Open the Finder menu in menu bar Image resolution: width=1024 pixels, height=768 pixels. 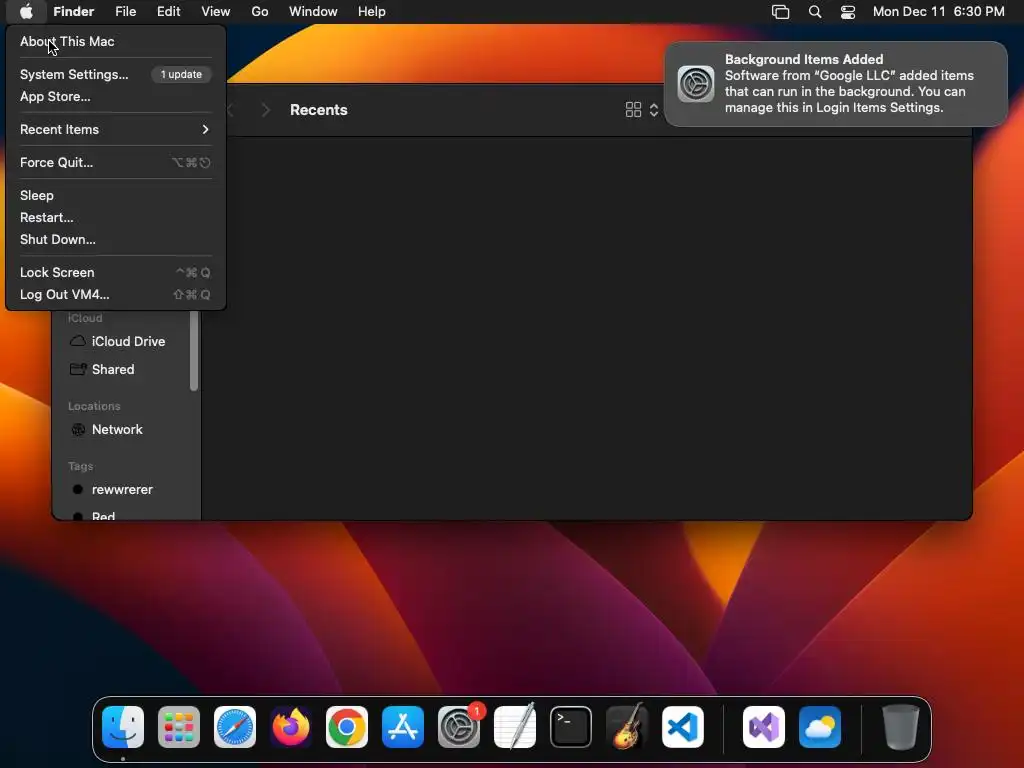[x=74, y=12]
